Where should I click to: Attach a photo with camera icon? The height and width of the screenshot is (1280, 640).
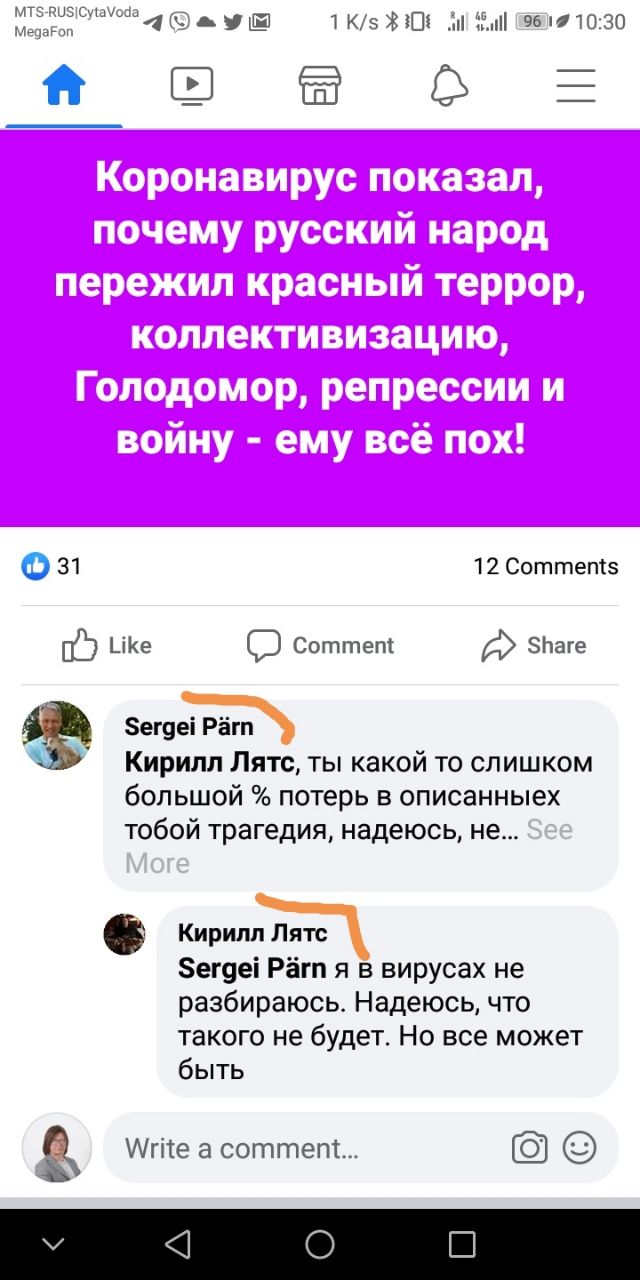click(530, 1147)
